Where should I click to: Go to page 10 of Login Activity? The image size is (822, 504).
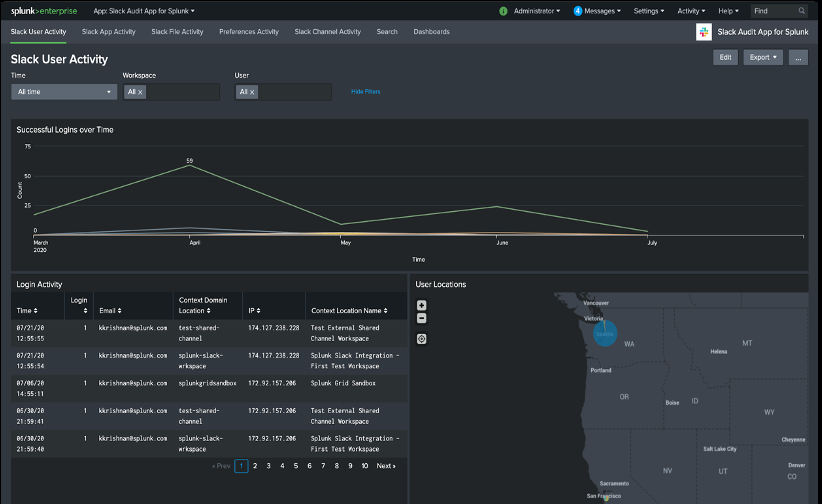[364, 466]
